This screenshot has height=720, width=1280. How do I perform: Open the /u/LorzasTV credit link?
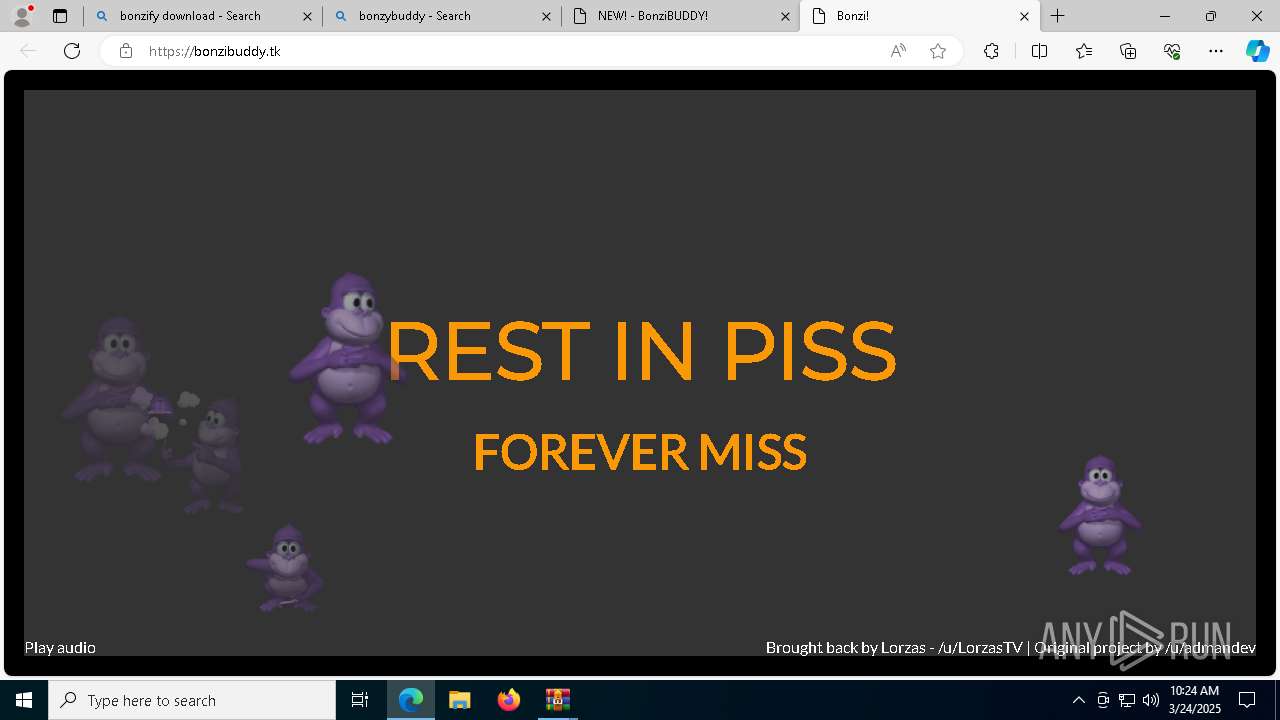(x=980, y=648)
